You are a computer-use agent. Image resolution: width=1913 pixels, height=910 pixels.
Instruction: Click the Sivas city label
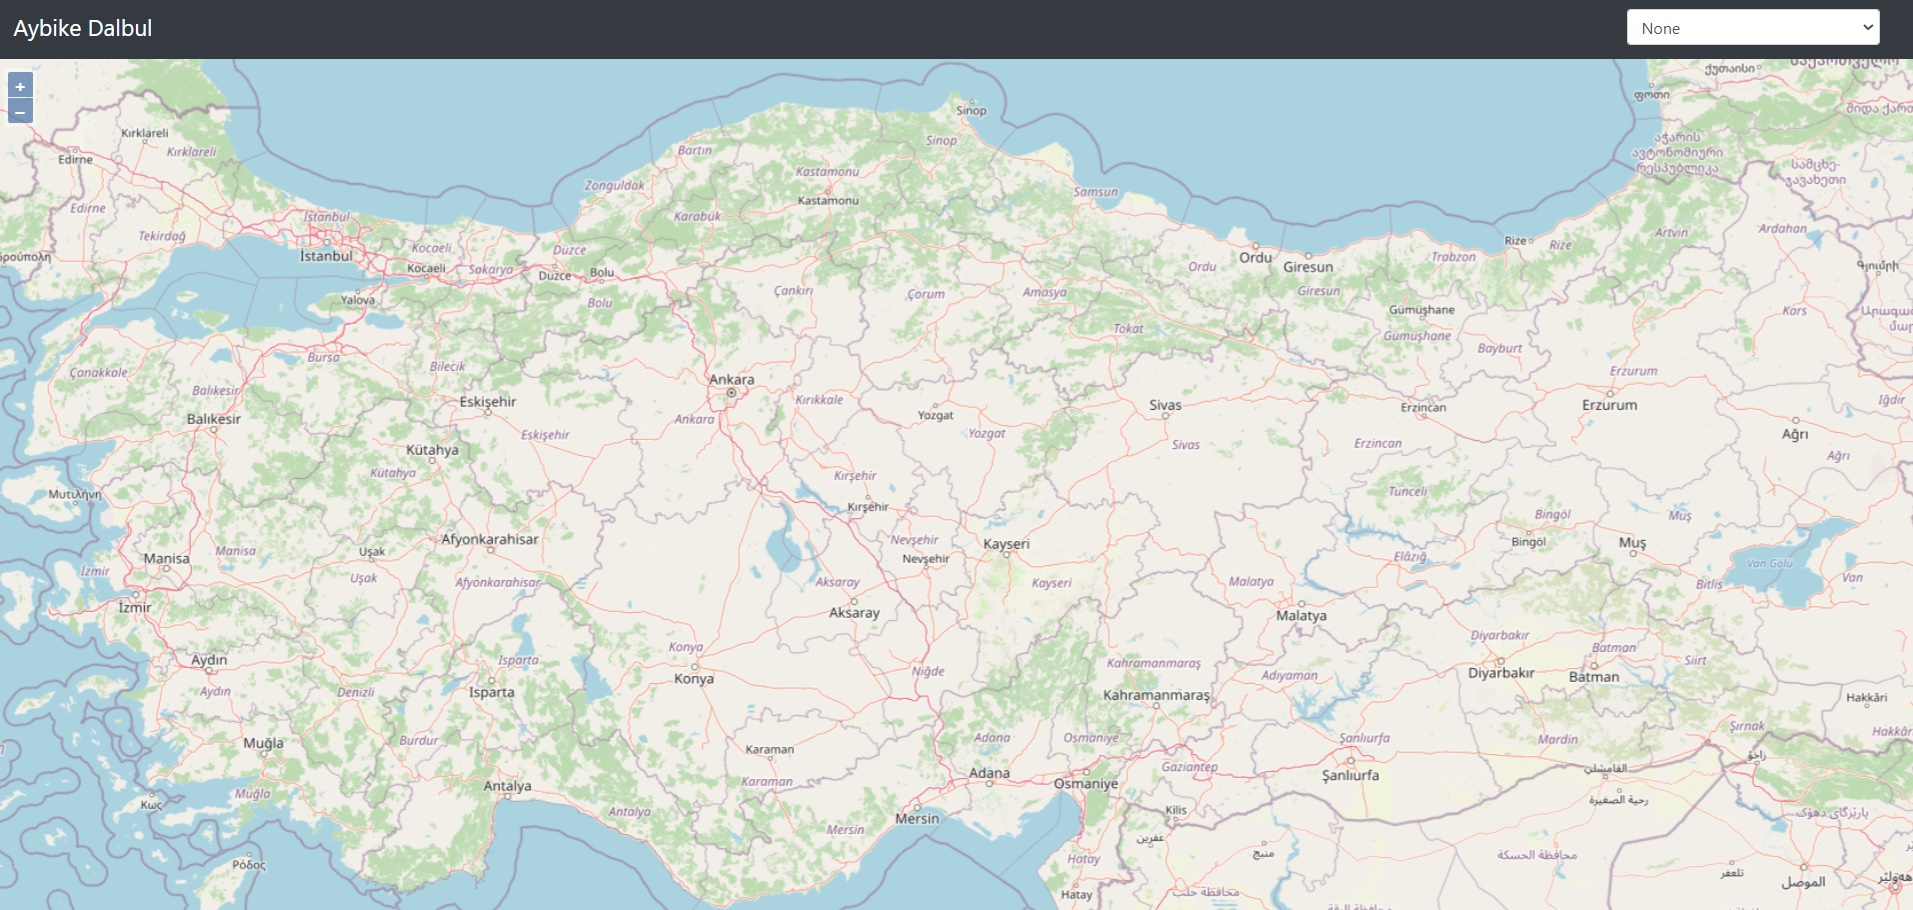point(1165,405)
